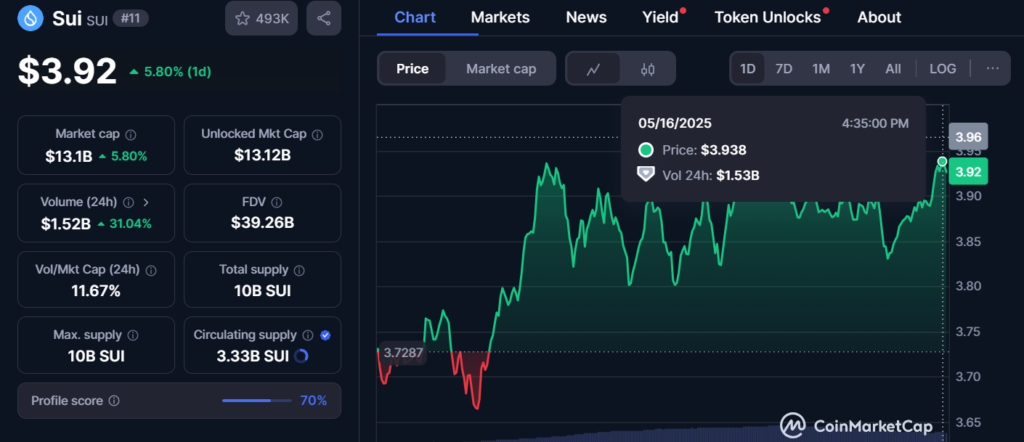Click the 3.96 crosshair price label

tap(968, 137)
